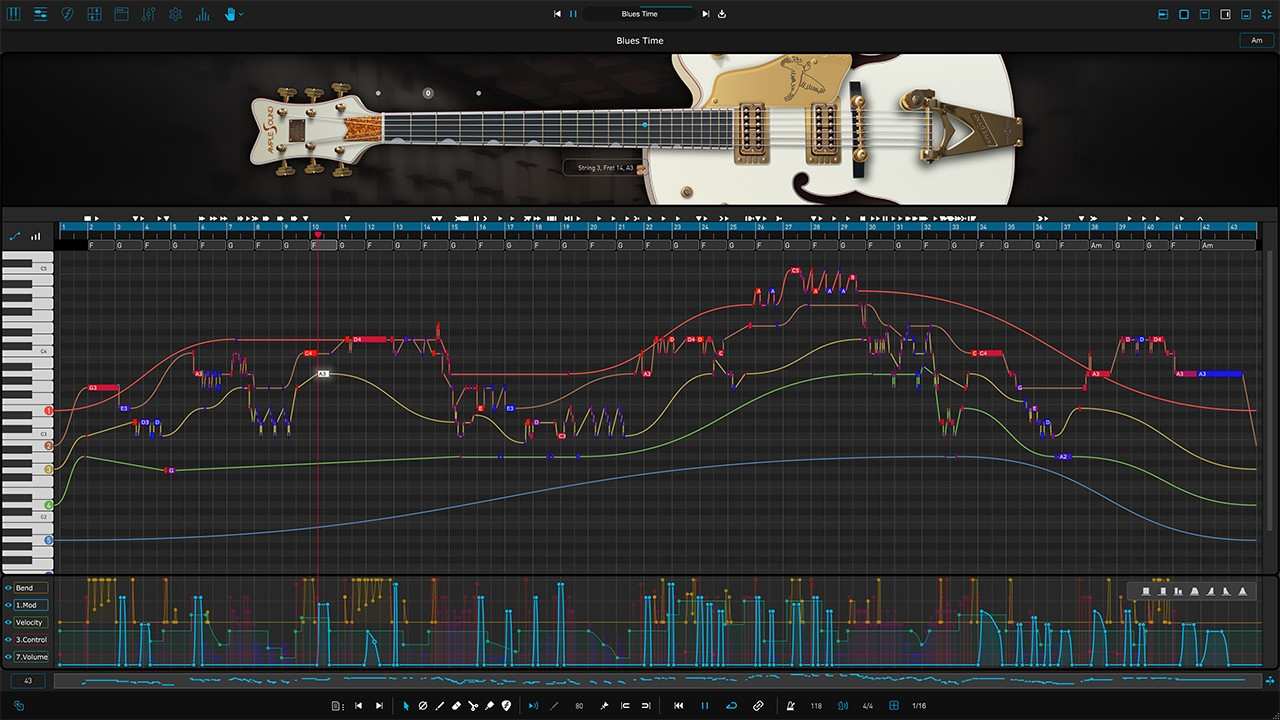Viewport: 1280px width, 720px height.
Task: Switch to the Velocity lane tab
Action: coord(28,622)
